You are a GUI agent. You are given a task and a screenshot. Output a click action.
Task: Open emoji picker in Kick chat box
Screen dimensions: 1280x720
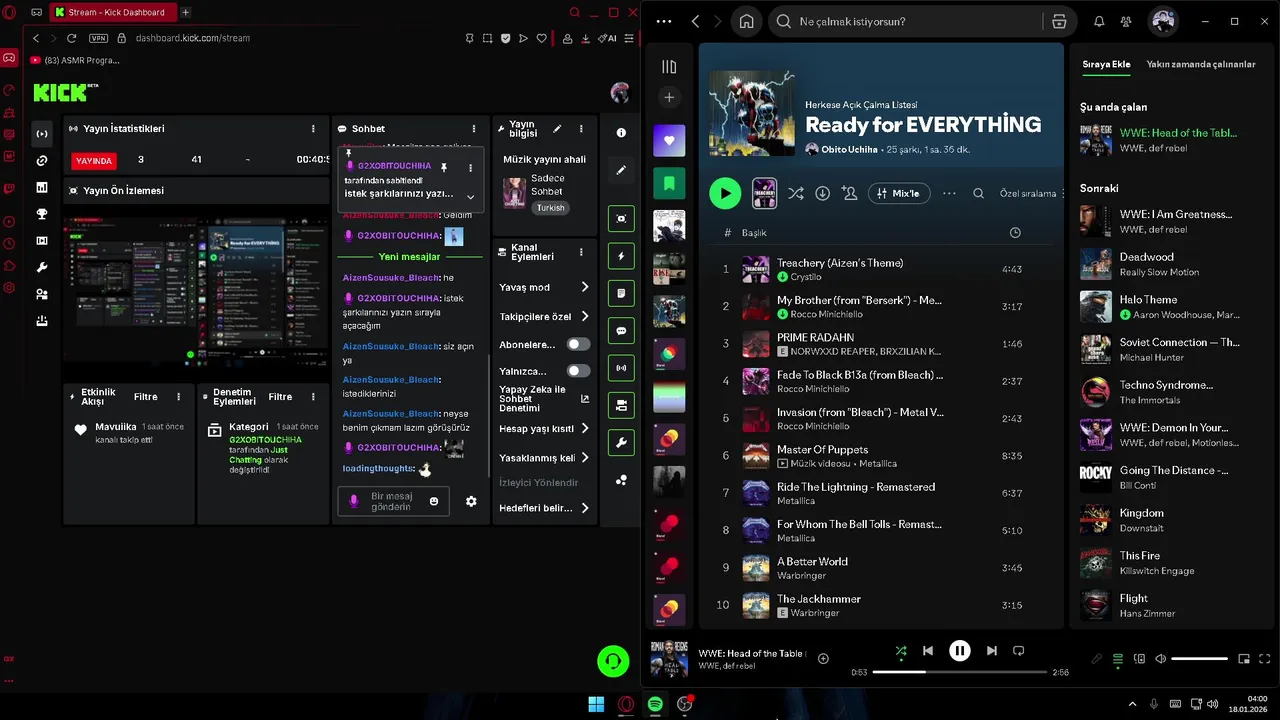tap(434, 501)
